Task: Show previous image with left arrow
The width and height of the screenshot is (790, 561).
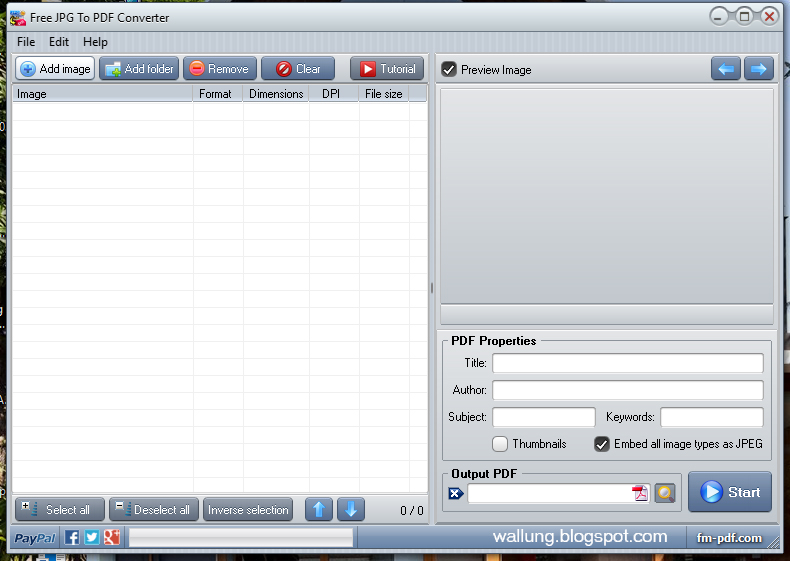Action: pyautogui.click(x=726, y=69)
